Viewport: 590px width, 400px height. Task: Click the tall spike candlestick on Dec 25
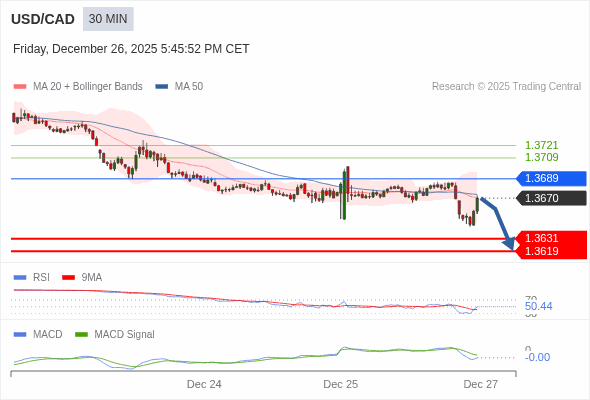click(x=344, y=194)
